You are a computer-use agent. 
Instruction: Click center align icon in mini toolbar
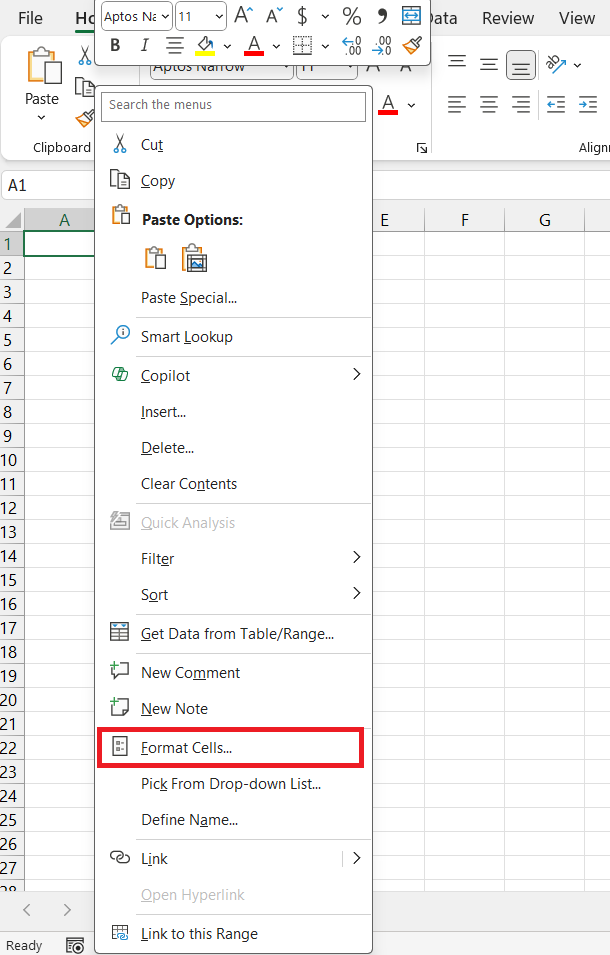[x=175, y=45]
